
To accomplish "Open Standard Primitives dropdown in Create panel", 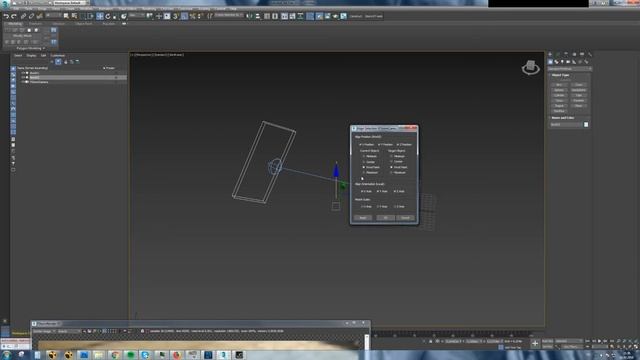I will (x=569, y=69).
